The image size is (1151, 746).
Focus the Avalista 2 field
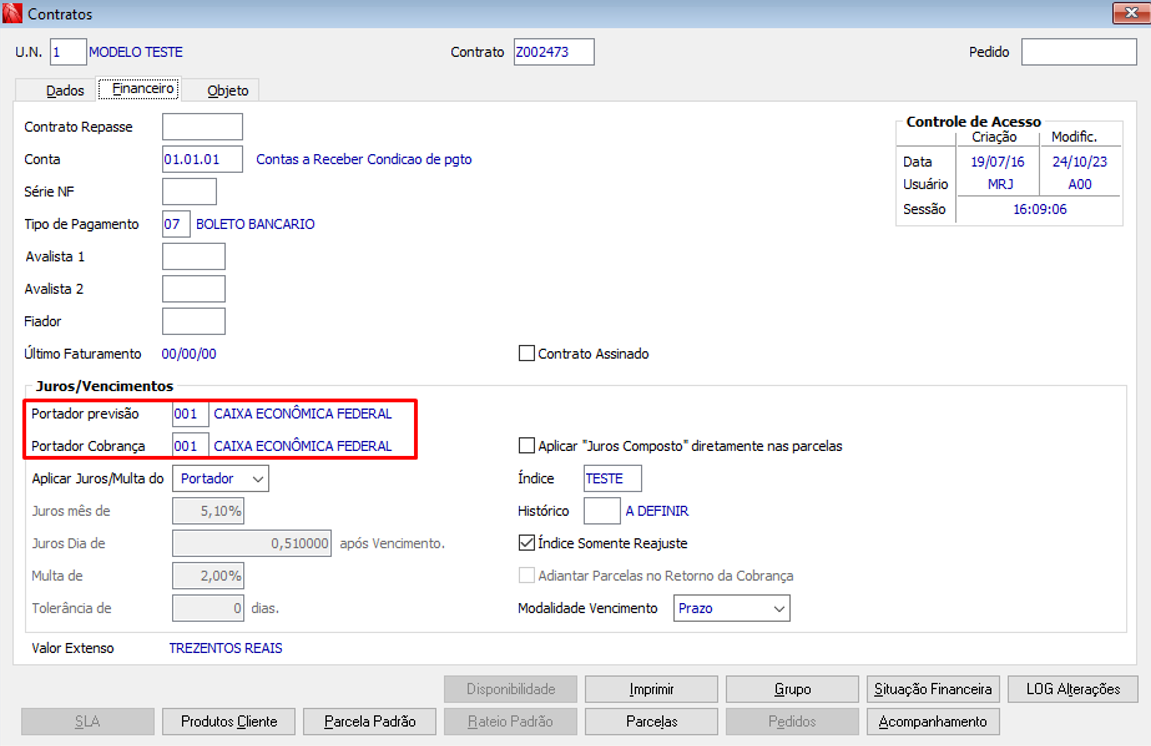(x=193, y=289)
